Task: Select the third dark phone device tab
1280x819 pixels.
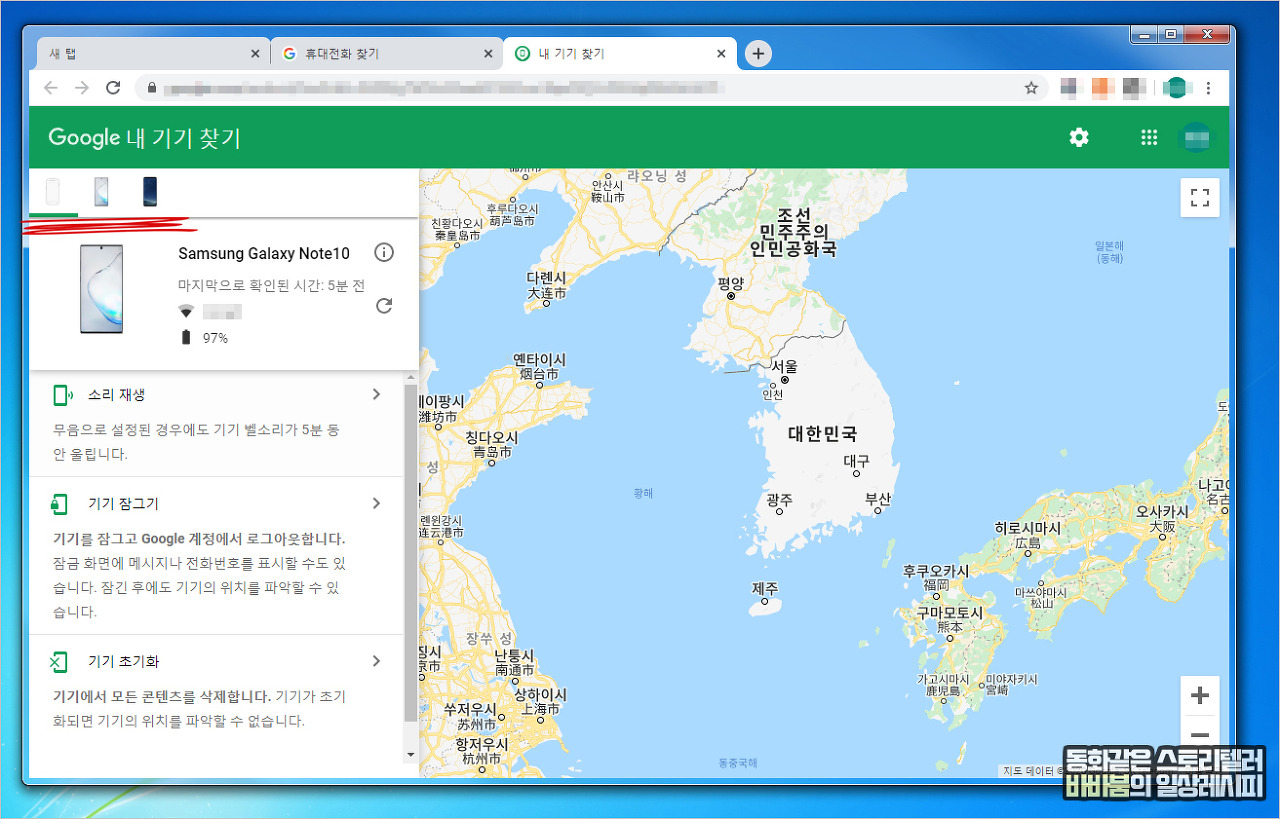Action: pyautogui.click(x=149, y=191)
